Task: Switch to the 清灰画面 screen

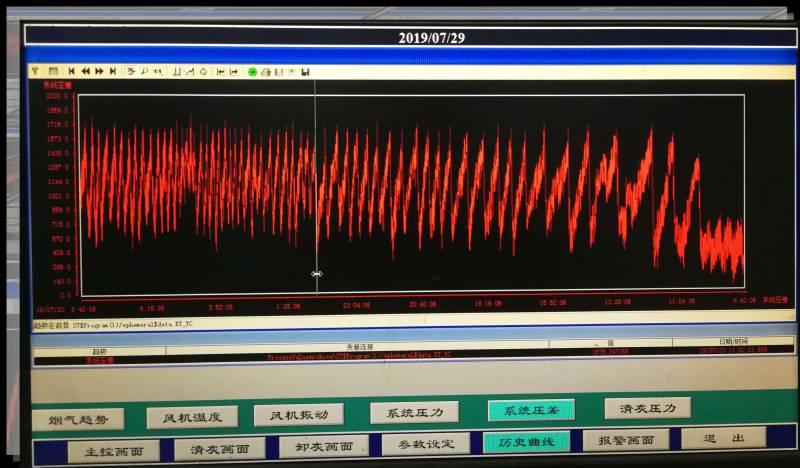Action: 219,448
